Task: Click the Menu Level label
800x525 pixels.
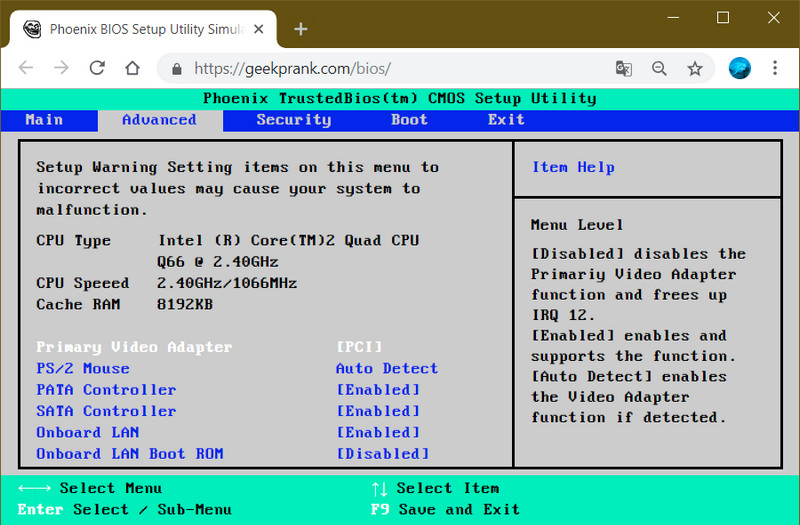Action: pyautogui.click(x=577, y=225)
